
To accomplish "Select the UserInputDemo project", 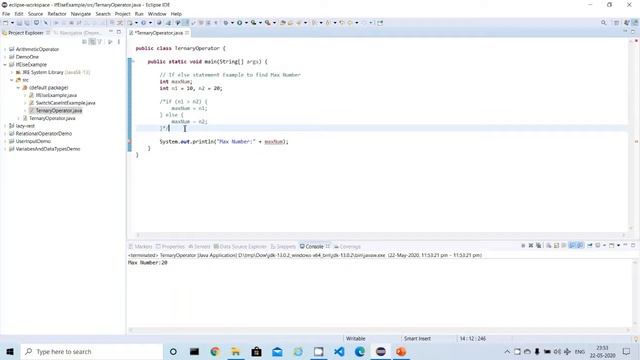I will coord(33,141).
